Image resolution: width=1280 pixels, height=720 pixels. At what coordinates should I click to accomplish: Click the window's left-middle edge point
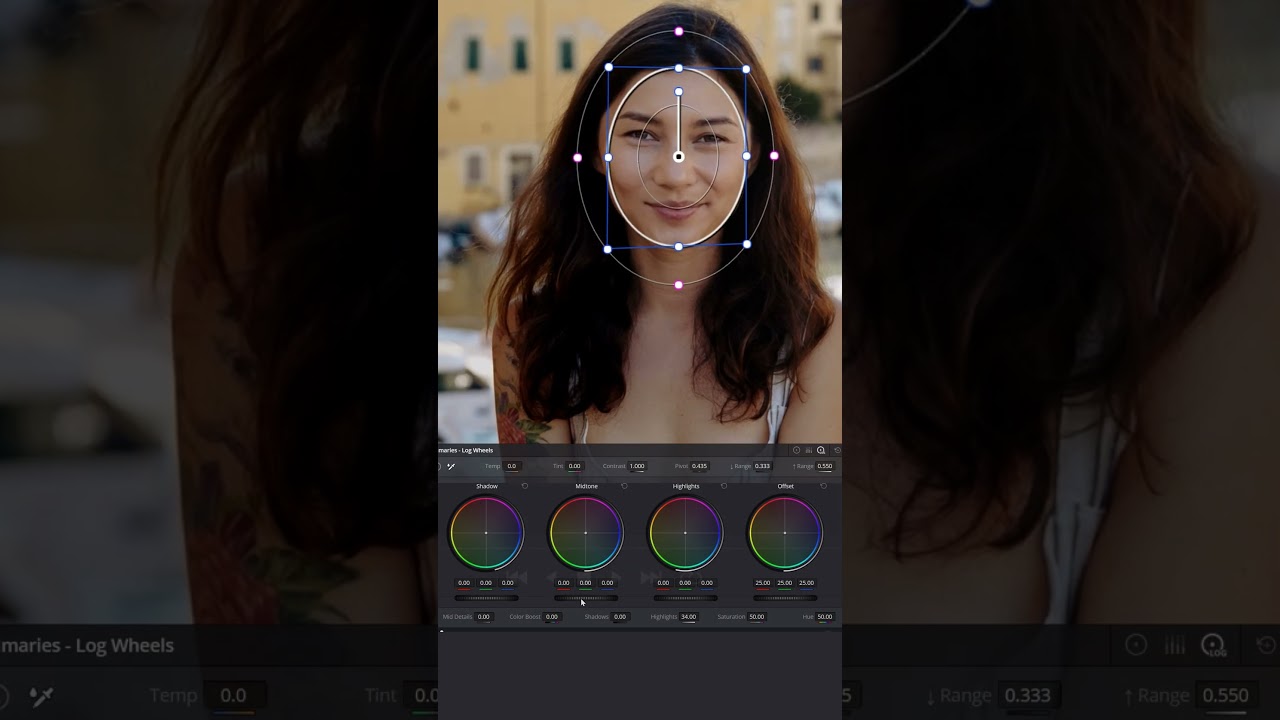click(x=609, y=158)
